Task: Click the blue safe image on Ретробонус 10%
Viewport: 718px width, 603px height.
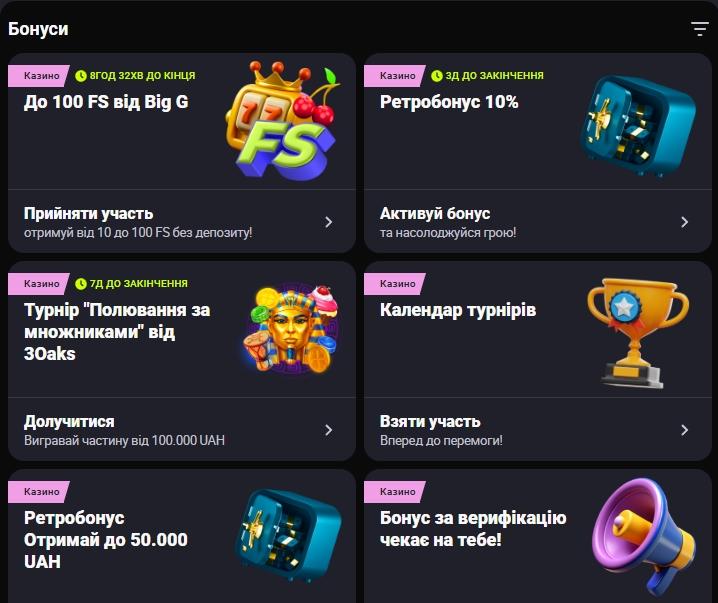Action: (638, 127)
